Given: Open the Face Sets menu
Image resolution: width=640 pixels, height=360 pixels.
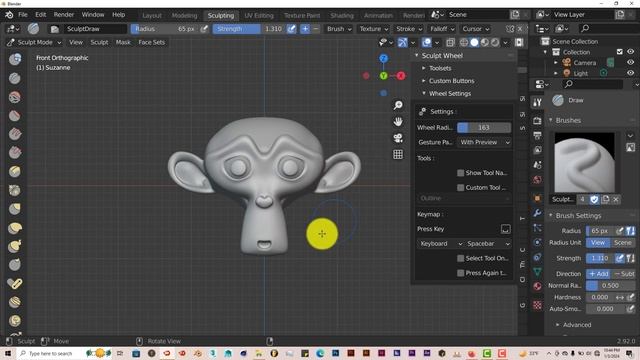Looking at the screenshot, I should [151, 42].
